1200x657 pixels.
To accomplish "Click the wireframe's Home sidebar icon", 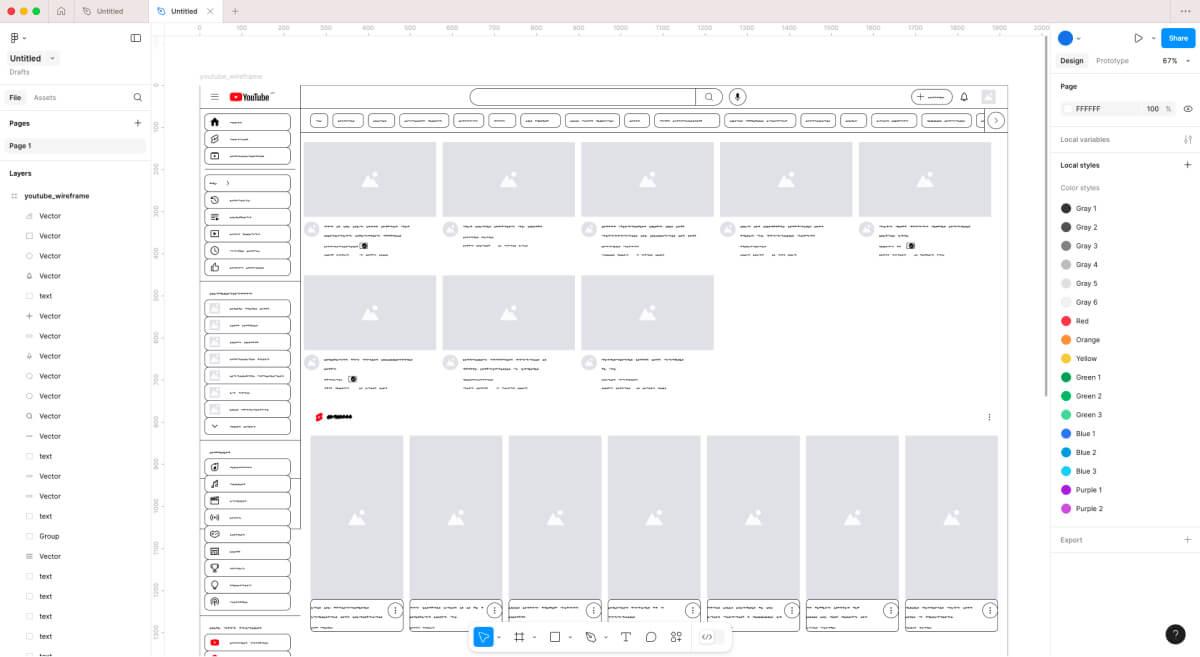I will pos(214,122).
